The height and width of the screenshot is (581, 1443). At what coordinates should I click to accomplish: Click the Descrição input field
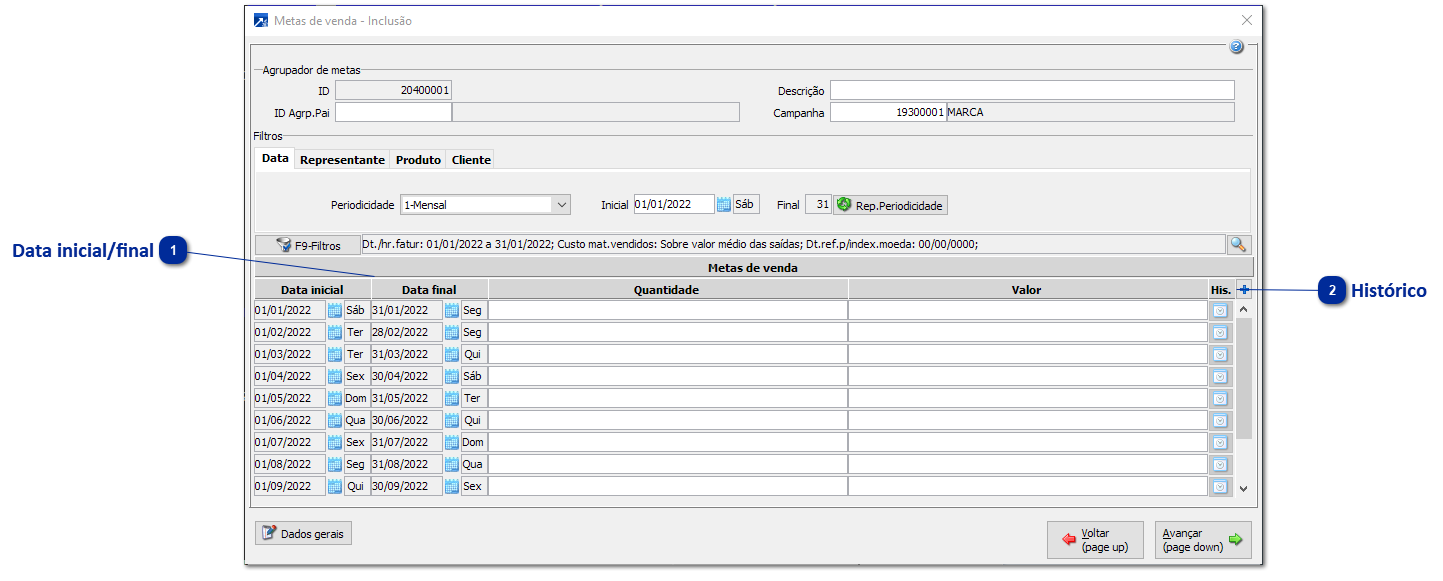coord(1032,90)
